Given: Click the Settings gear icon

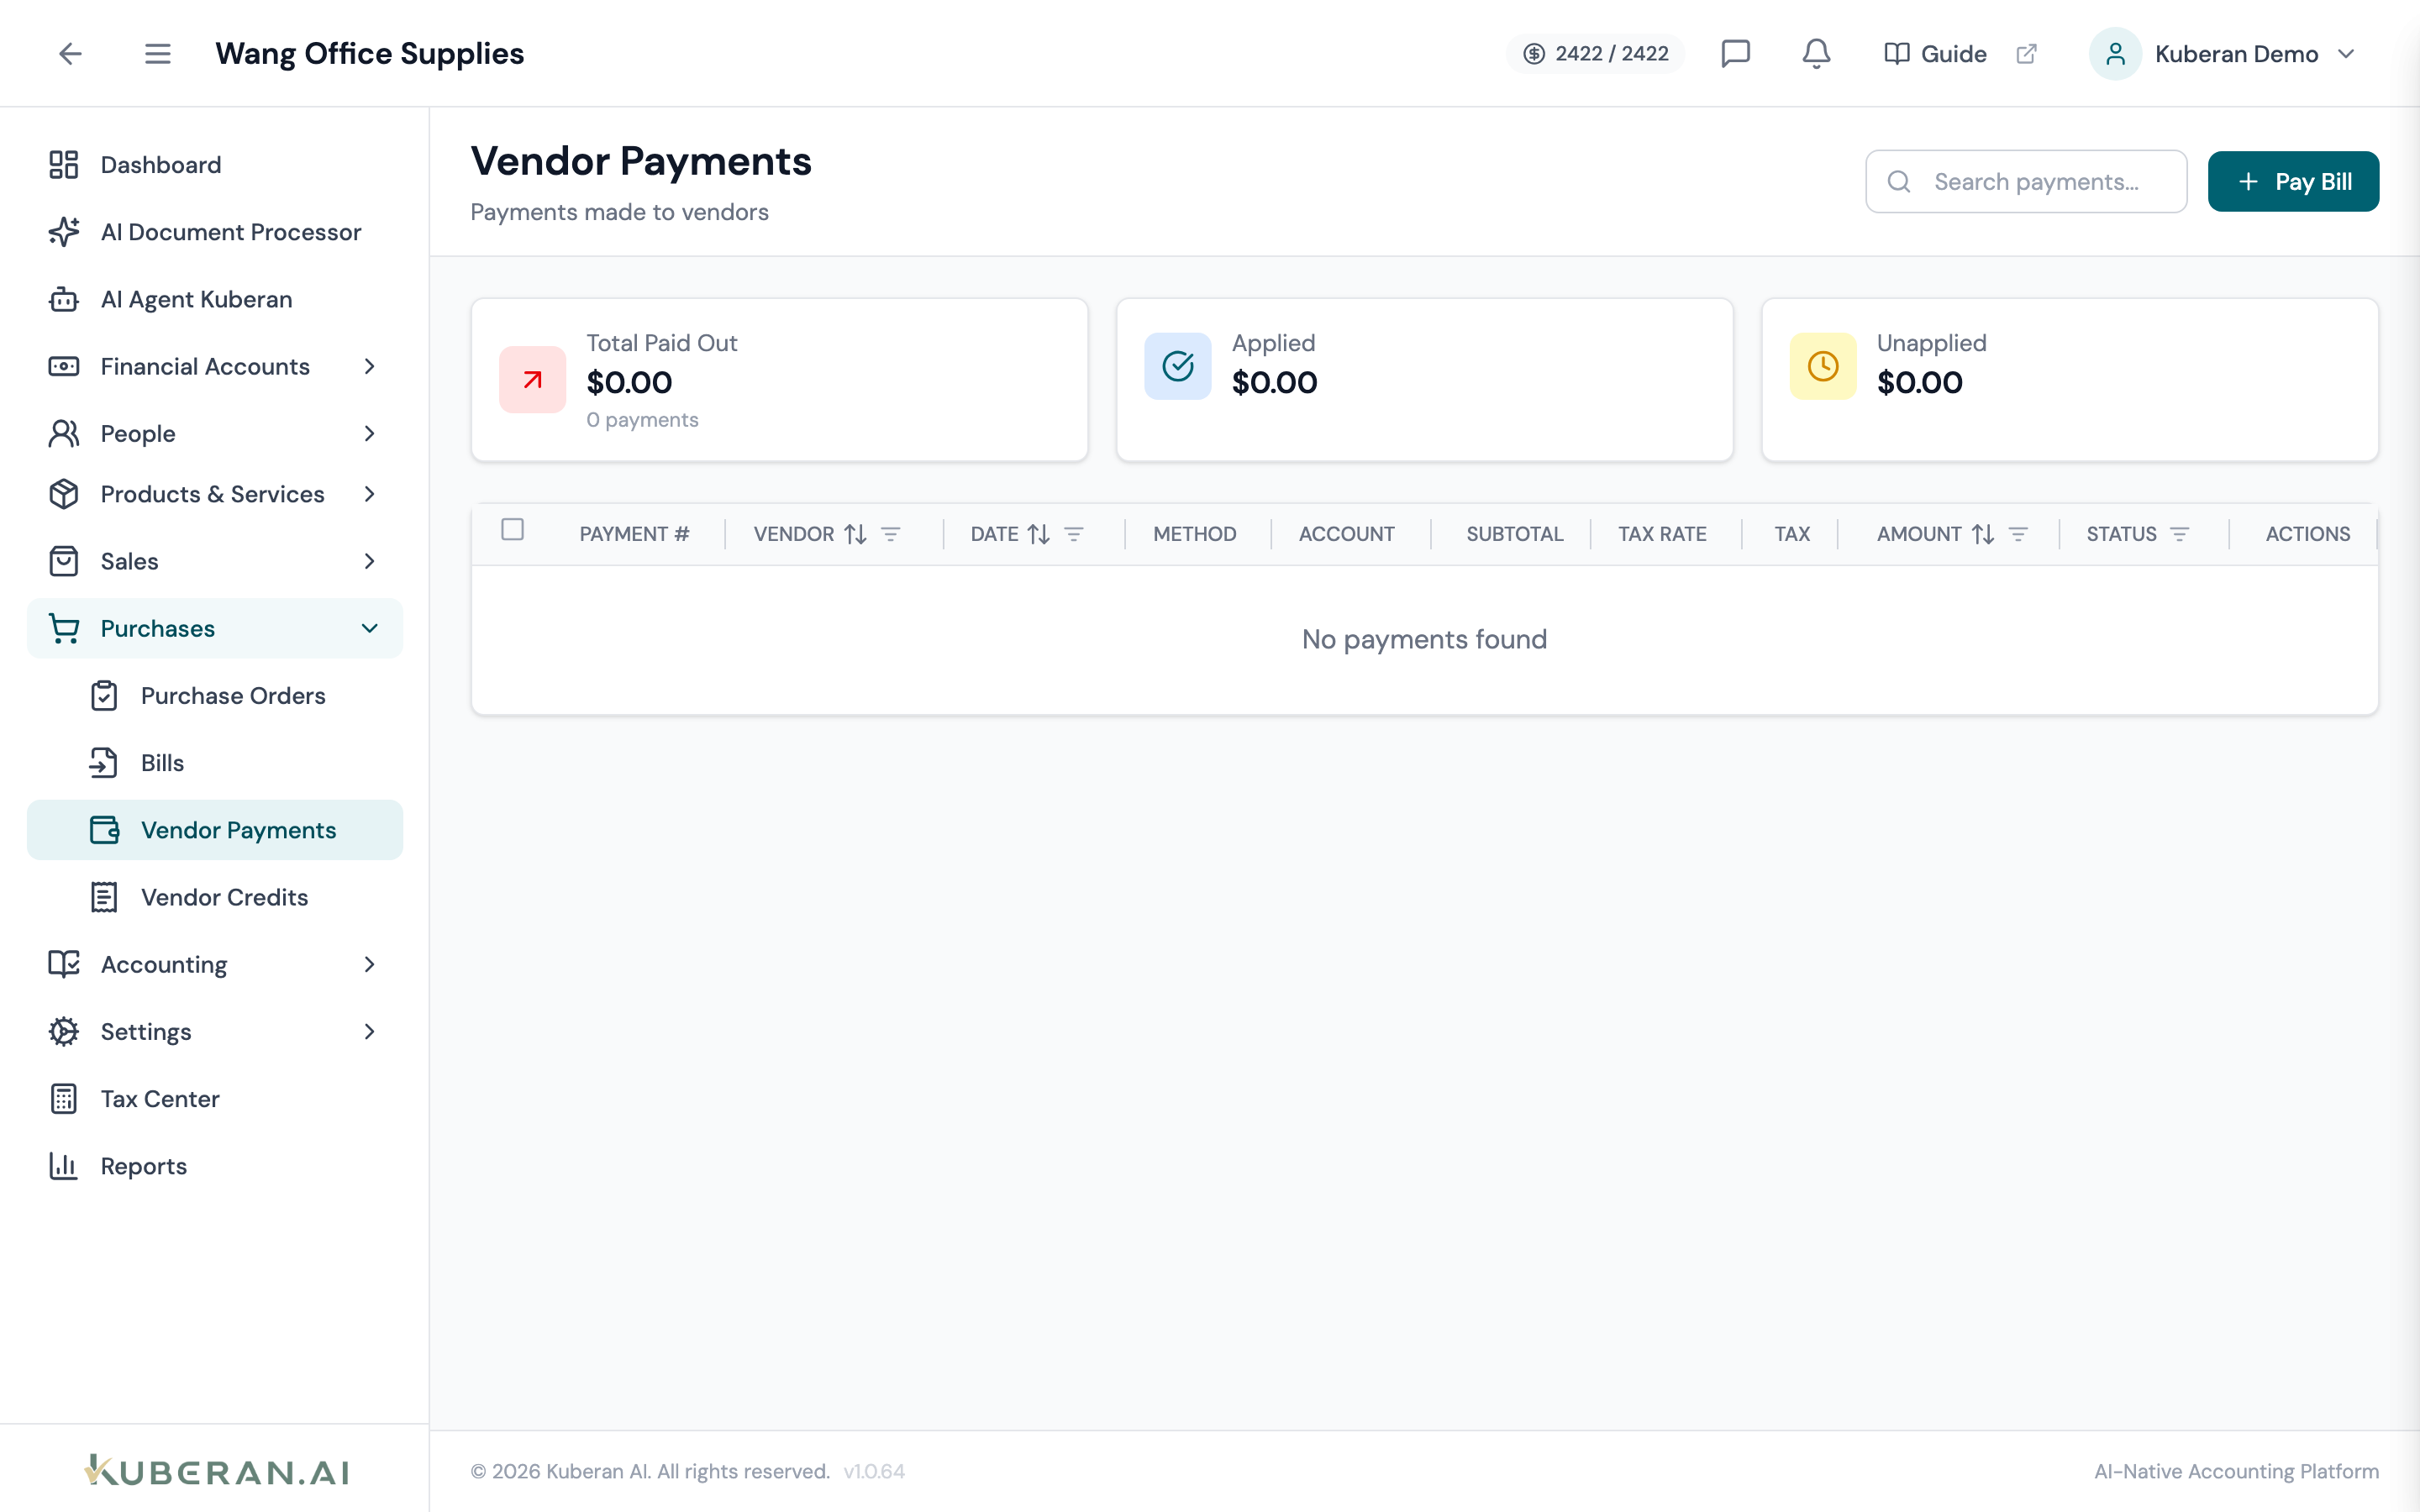Looking at the screenshot, I should [x=64, y=1031].
